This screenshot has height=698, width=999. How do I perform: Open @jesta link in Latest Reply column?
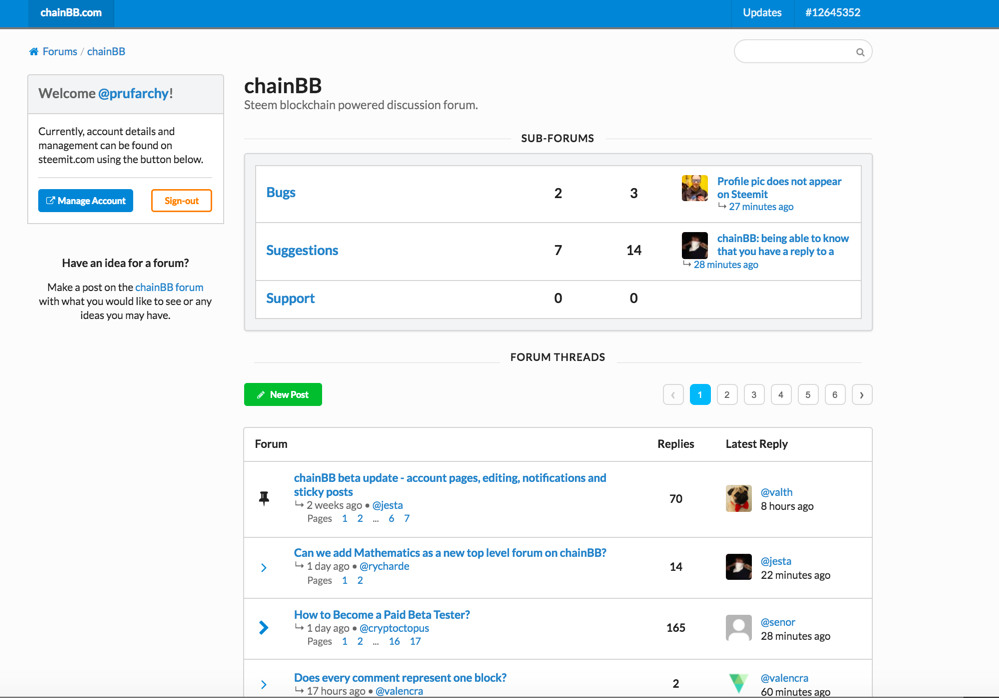click(x=776, y=561)
